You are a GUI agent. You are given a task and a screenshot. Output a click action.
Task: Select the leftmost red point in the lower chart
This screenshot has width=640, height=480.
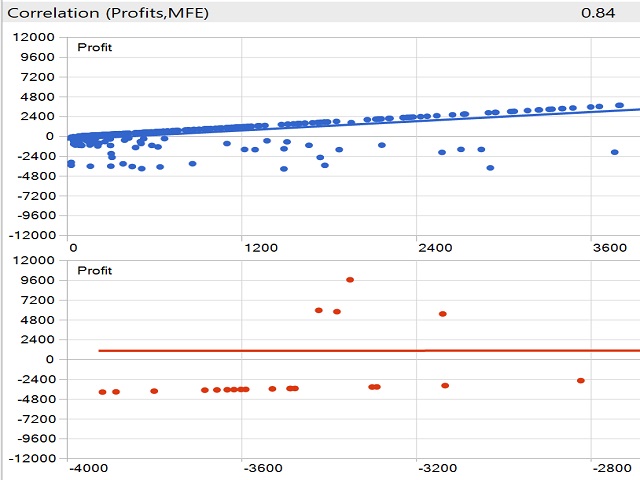[103, 392]
